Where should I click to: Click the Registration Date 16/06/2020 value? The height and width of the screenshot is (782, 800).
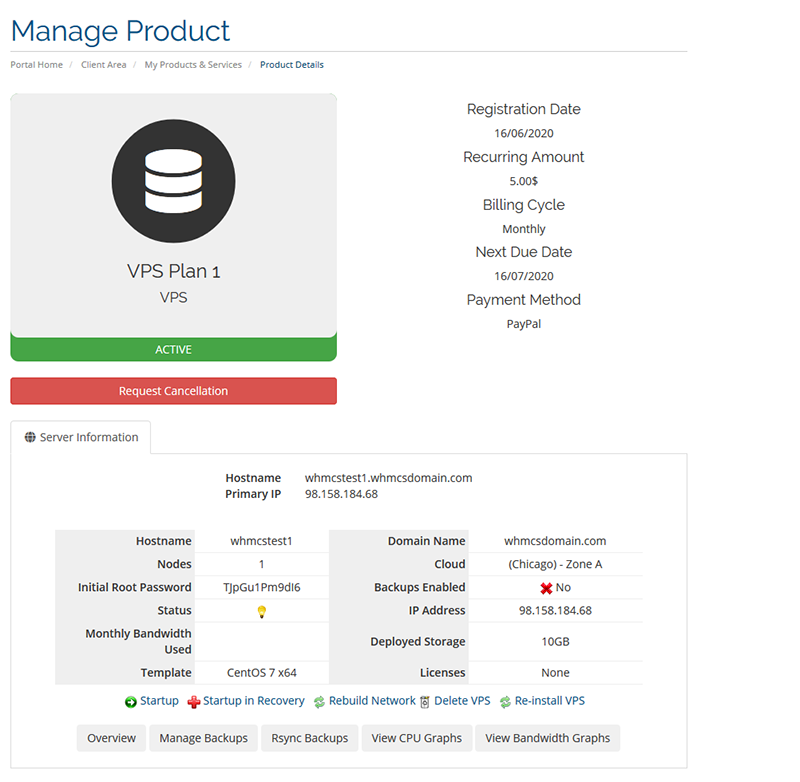(524, 134)
